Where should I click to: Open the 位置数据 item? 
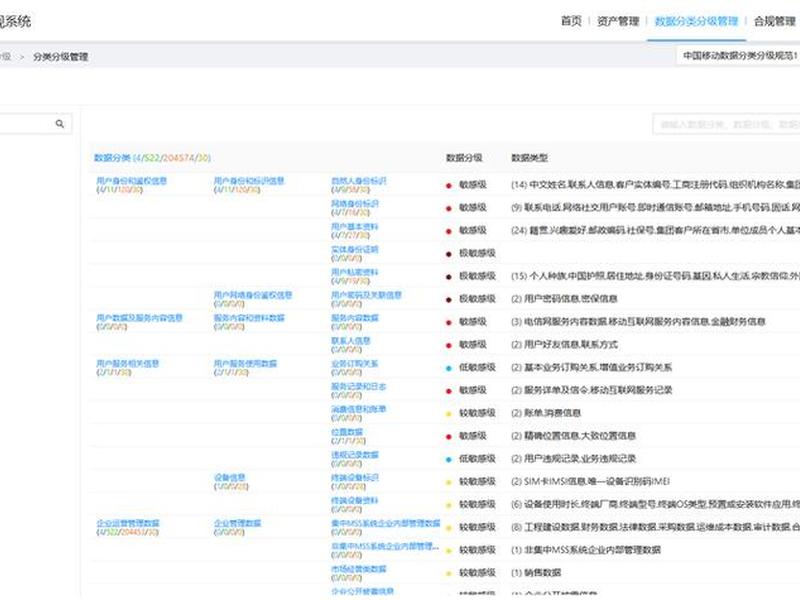pyautogui.click(x=346, y=432)
